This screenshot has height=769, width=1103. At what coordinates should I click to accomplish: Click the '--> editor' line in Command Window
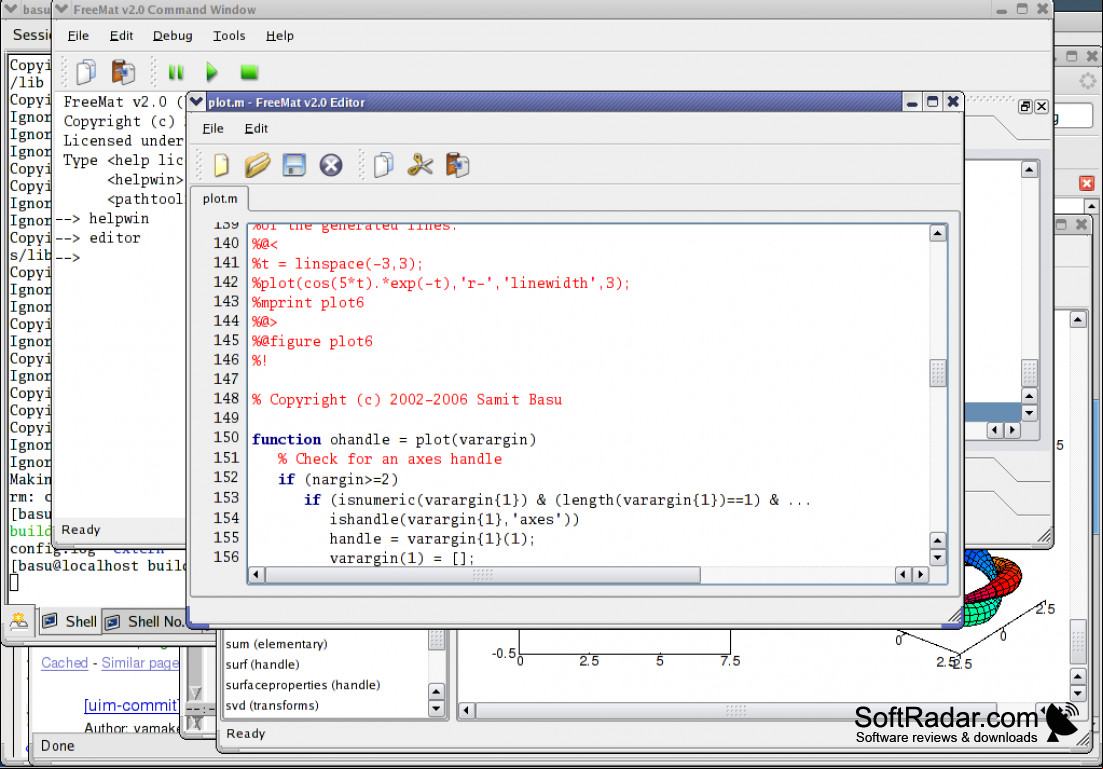98,239
